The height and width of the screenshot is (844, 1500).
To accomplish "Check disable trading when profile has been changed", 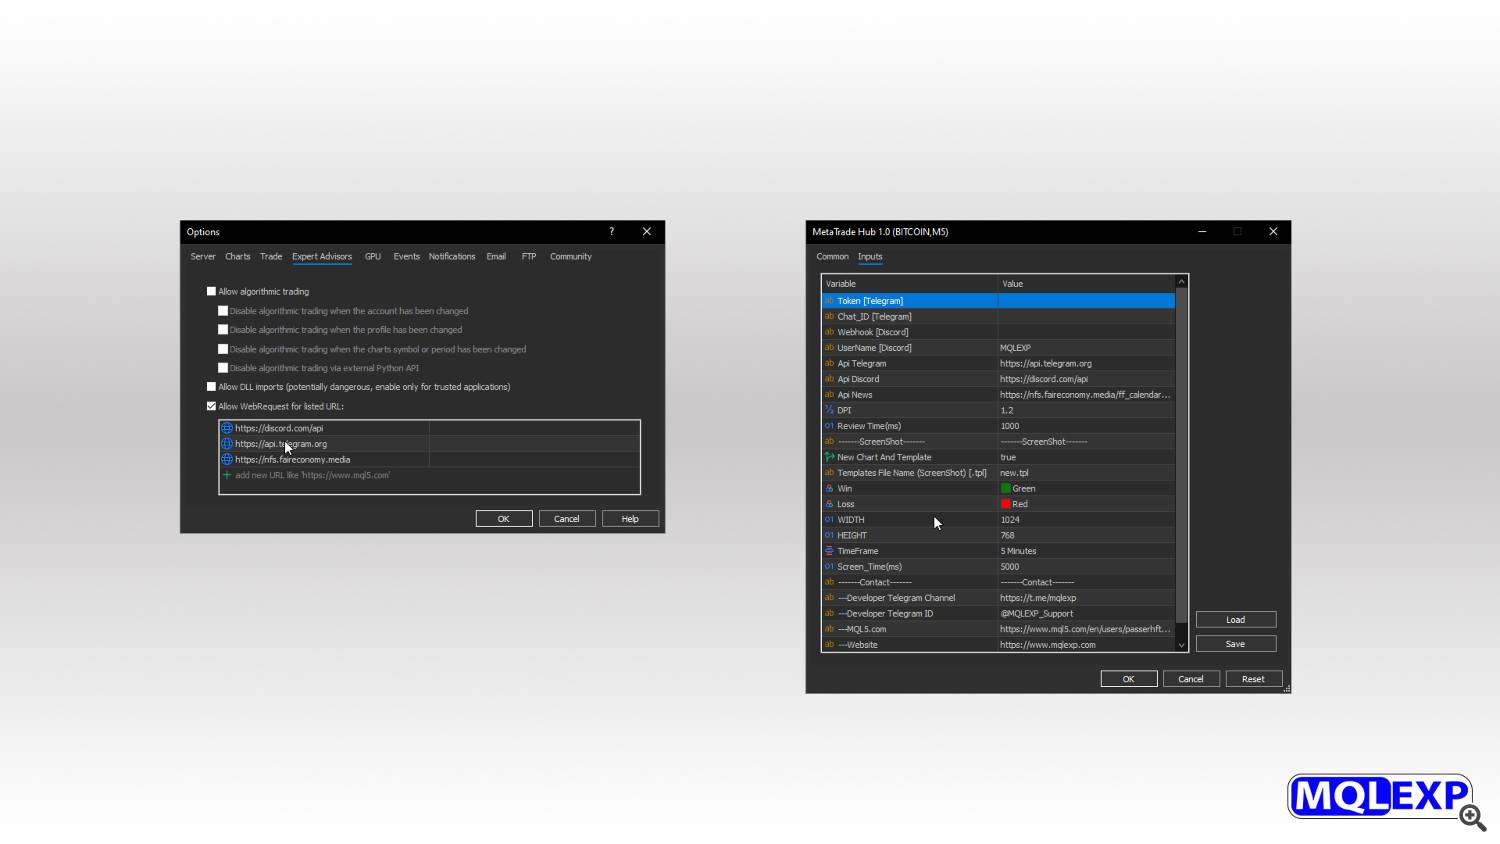I will pos(223,330).
